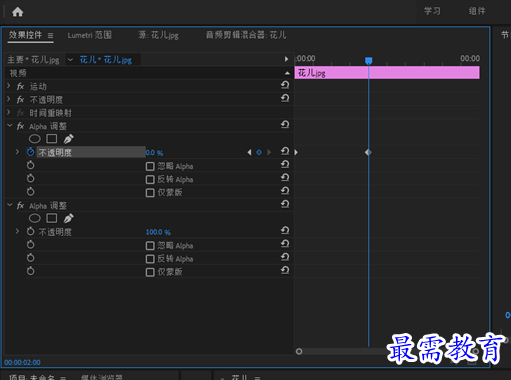Click the blue playhead marker

point(368,61)
